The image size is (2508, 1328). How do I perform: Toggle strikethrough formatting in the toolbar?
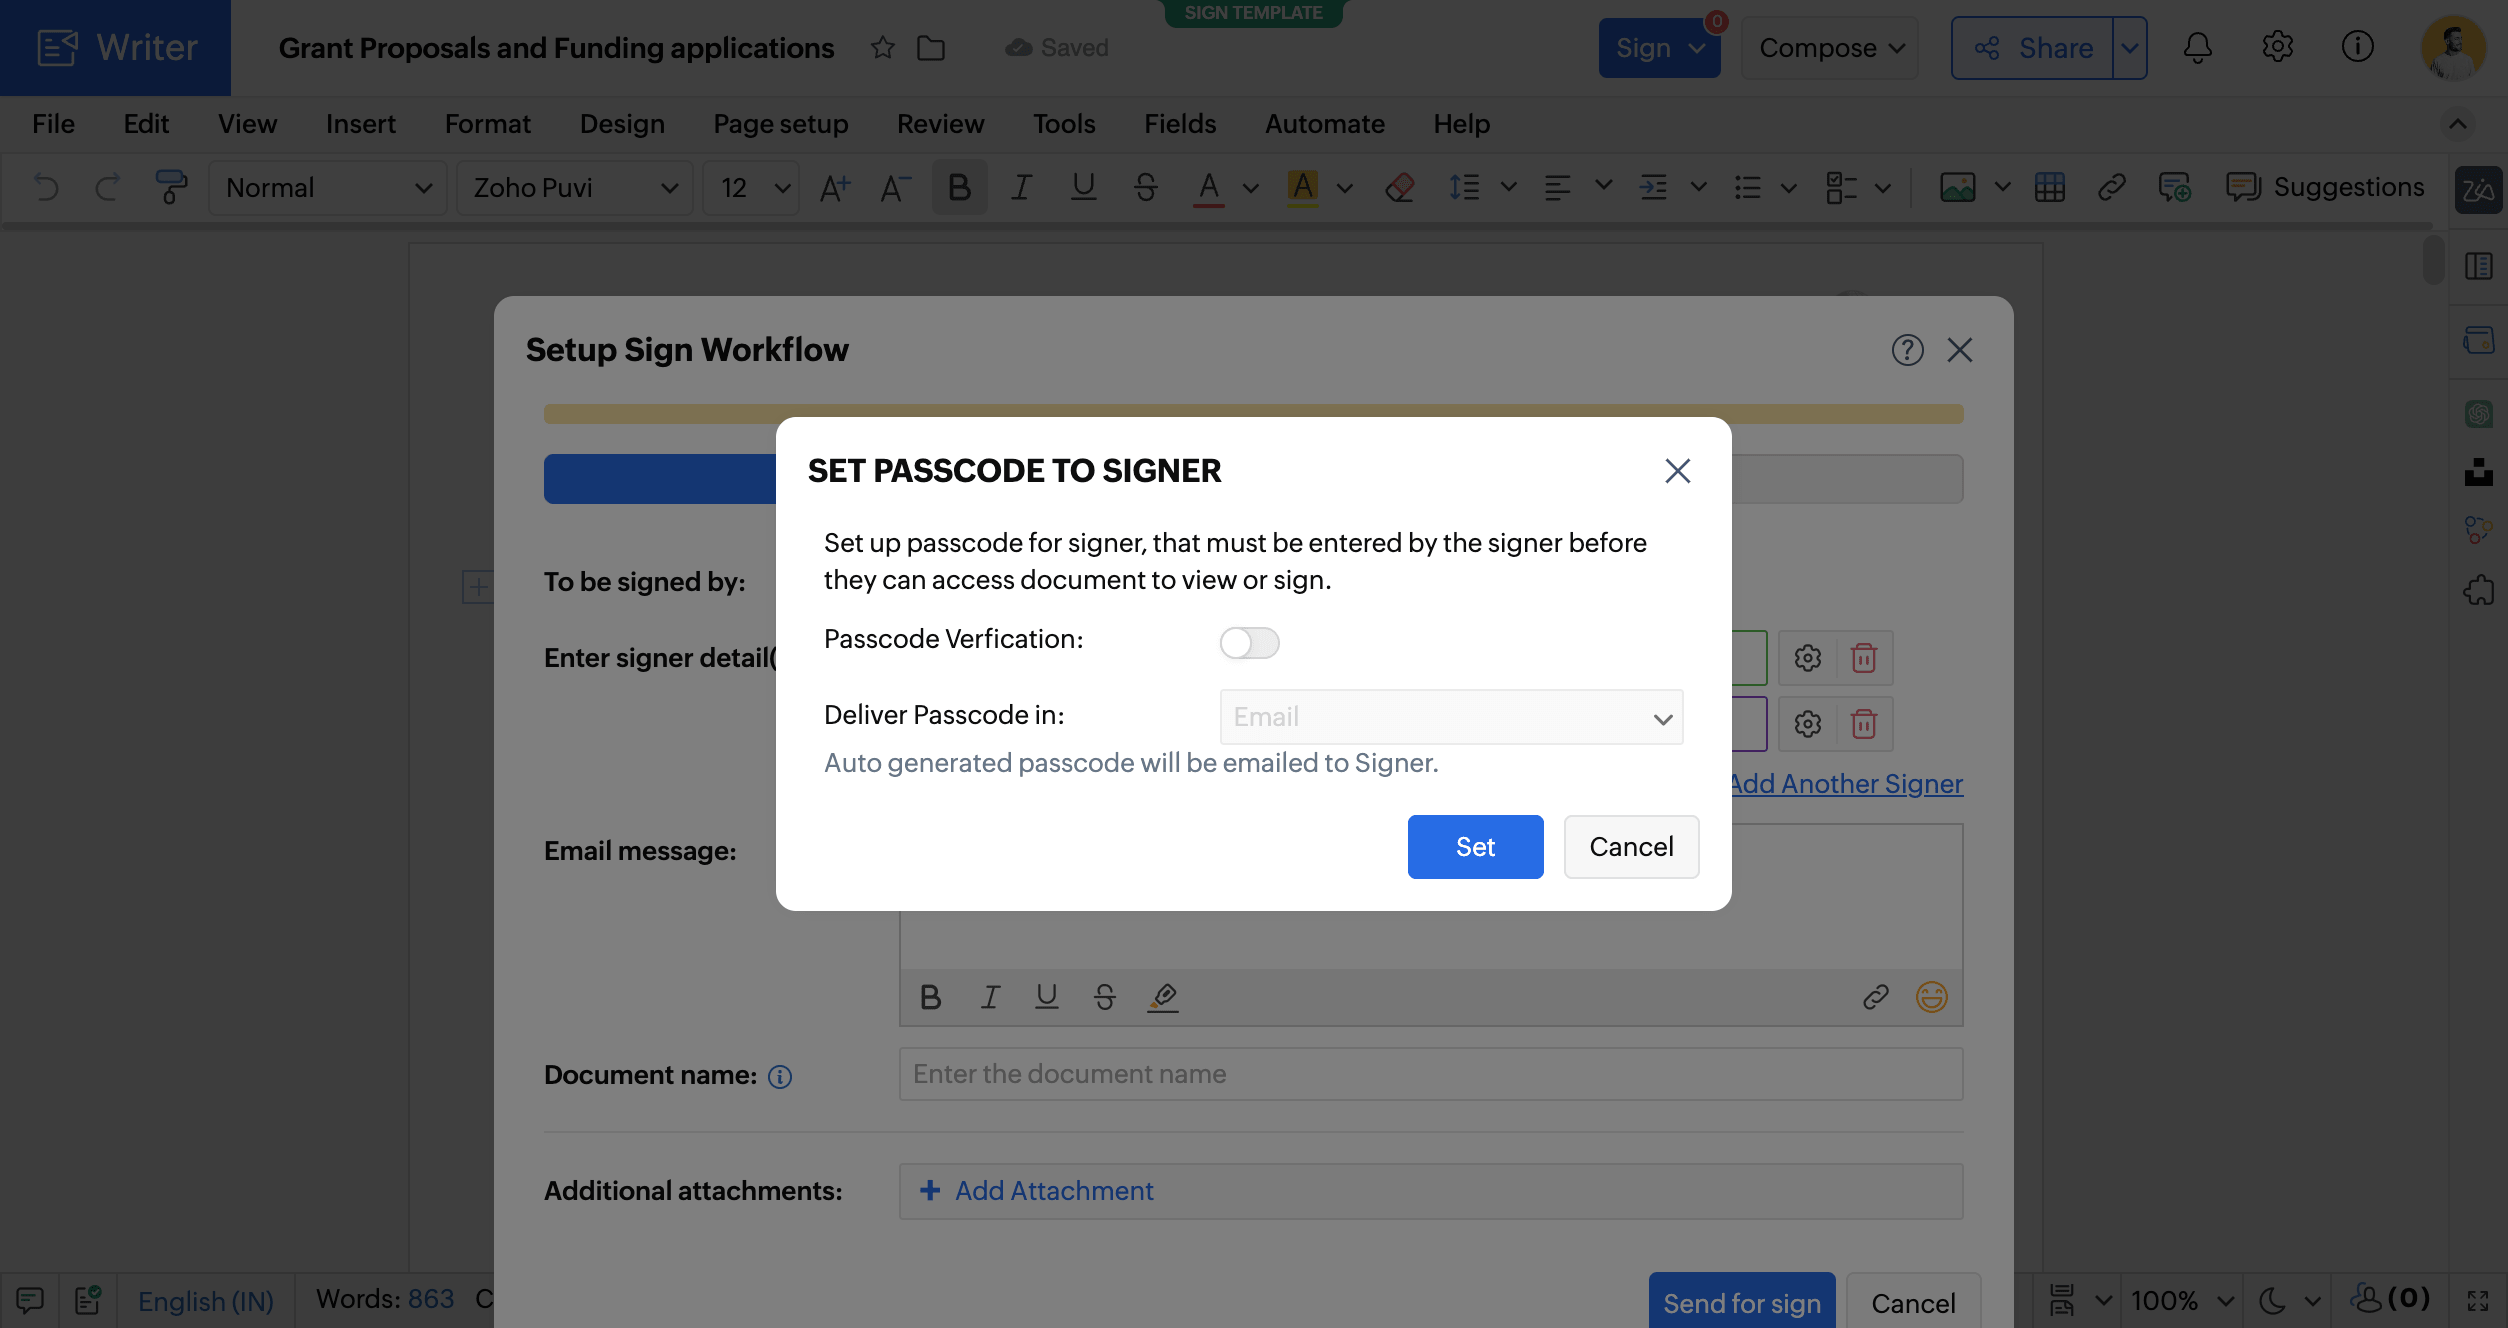pos(1146,187)
